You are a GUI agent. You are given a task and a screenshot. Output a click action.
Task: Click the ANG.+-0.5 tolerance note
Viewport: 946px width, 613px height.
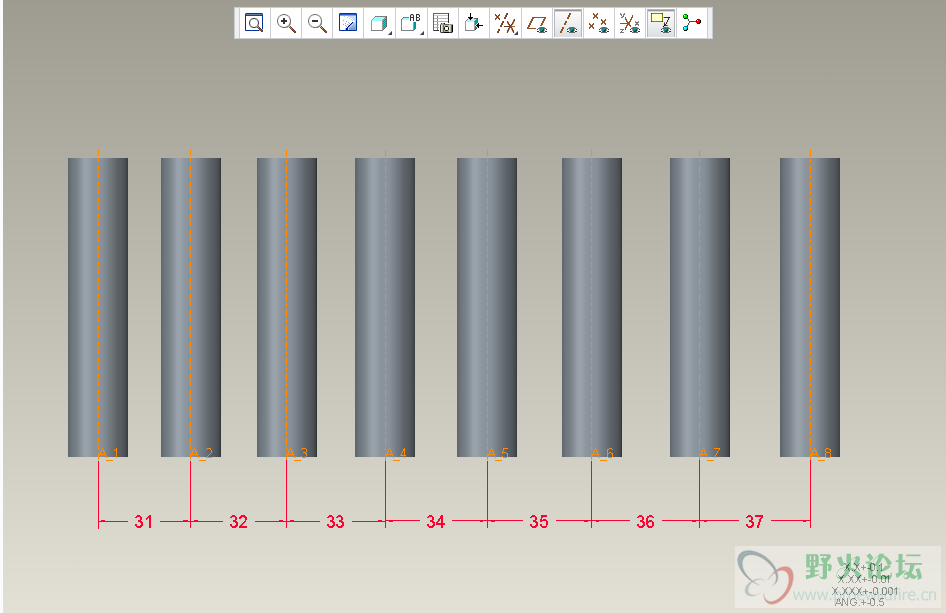click(860, 602)
